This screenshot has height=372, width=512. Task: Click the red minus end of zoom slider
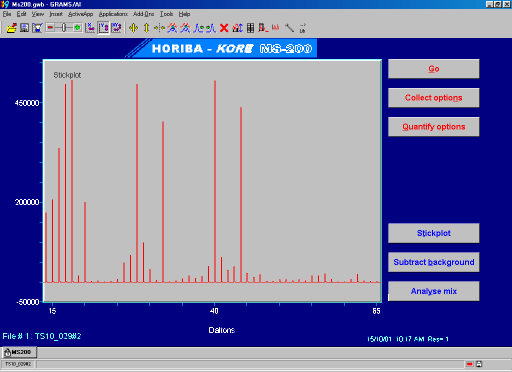(x=50, y=28)
